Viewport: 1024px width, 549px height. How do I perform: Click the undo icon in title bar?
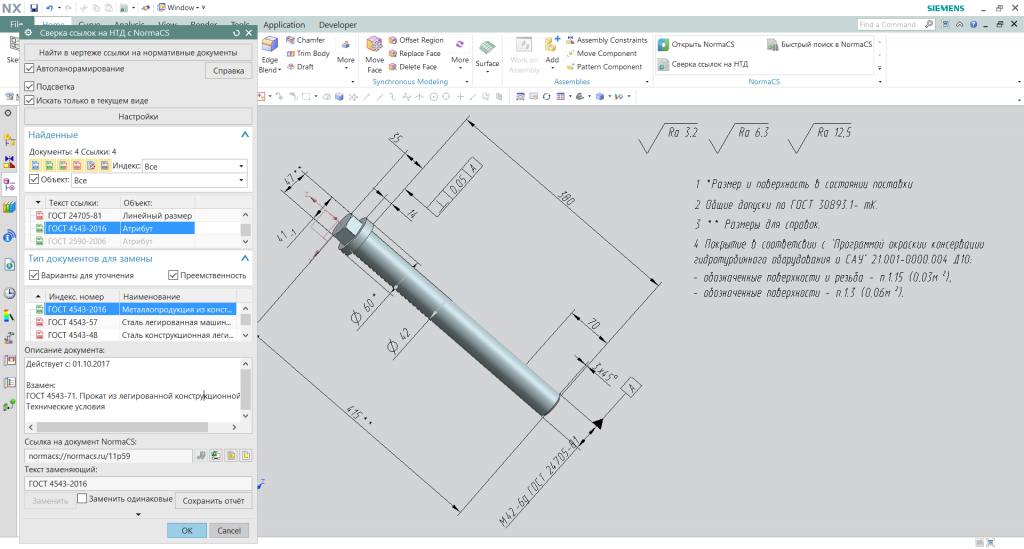tap(50, 8)
